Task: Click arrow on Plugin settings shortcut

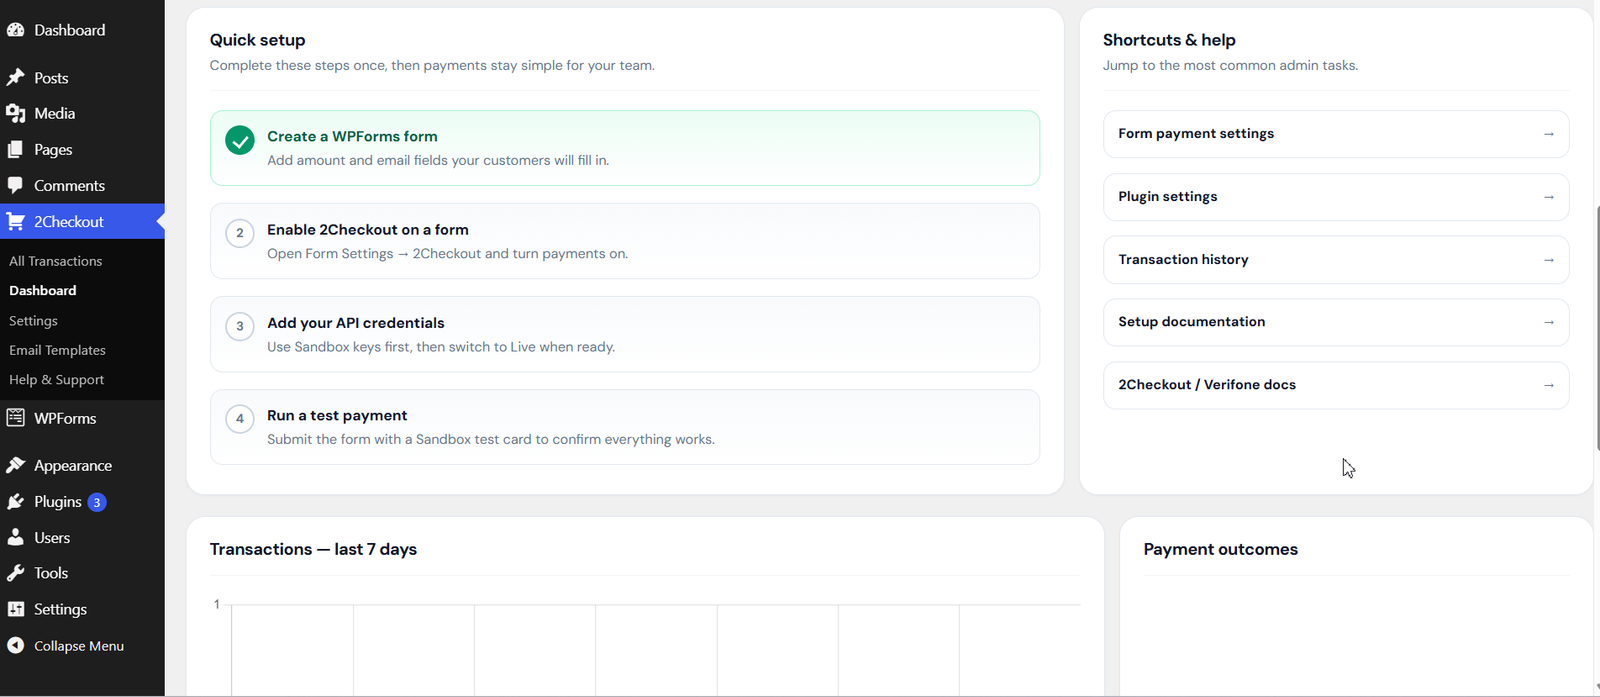Action: [x=1549, y=197]
